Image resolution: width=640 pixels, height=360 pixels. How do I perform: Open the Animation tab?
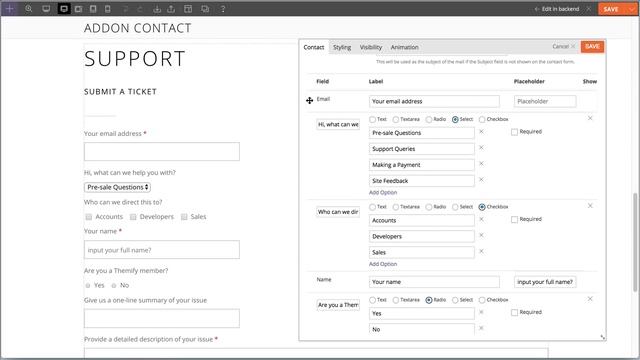(x=404, y=47)
